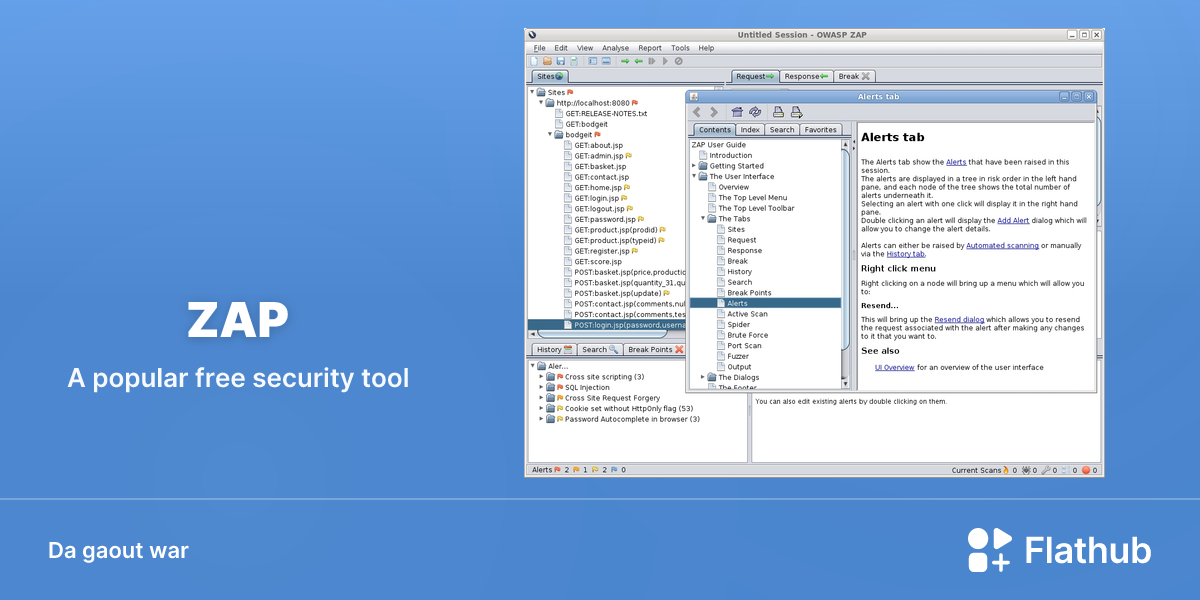Image resolution: width=1200 pixels, height=600 pixels.
Task: Expand The Dialogs help section
Action: tap(703, 377)
